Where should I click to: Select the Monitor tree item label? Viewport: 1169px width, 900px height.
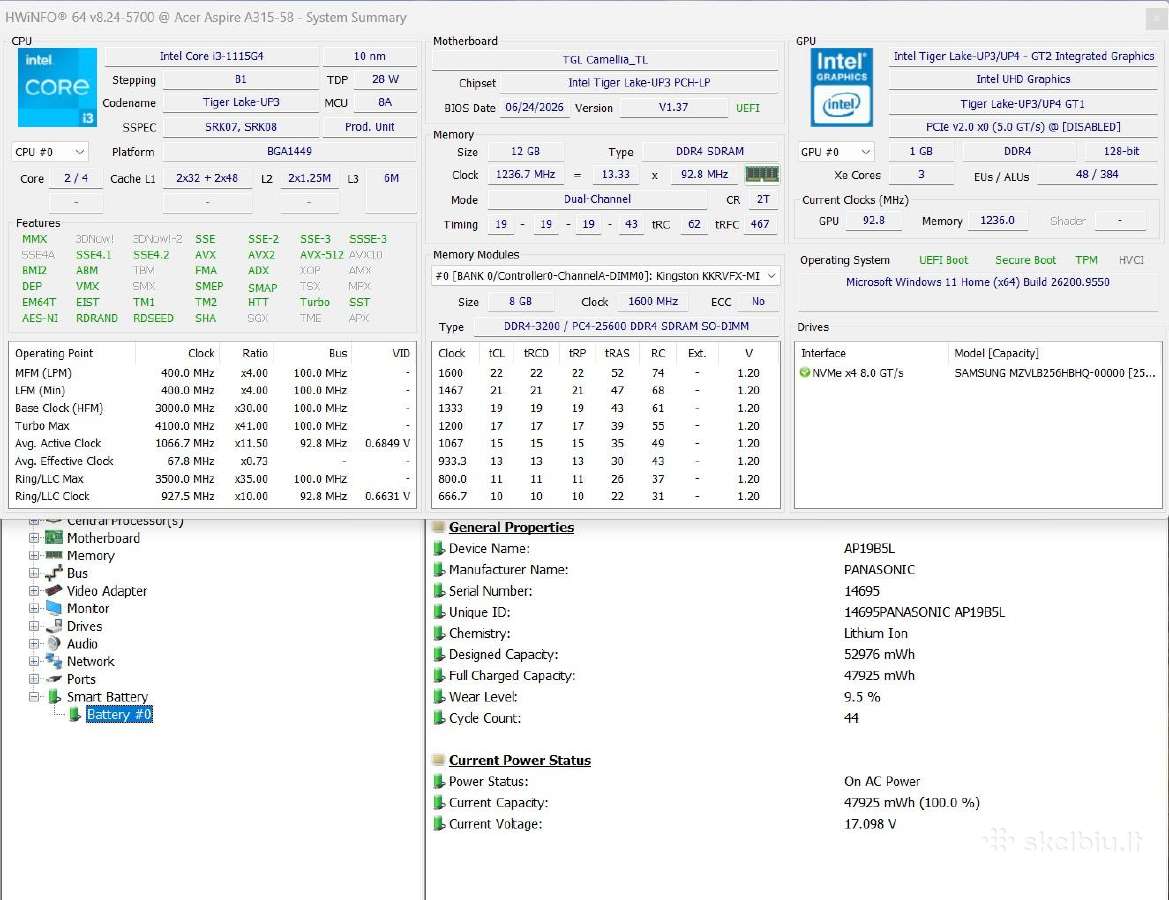coord(88,608)
